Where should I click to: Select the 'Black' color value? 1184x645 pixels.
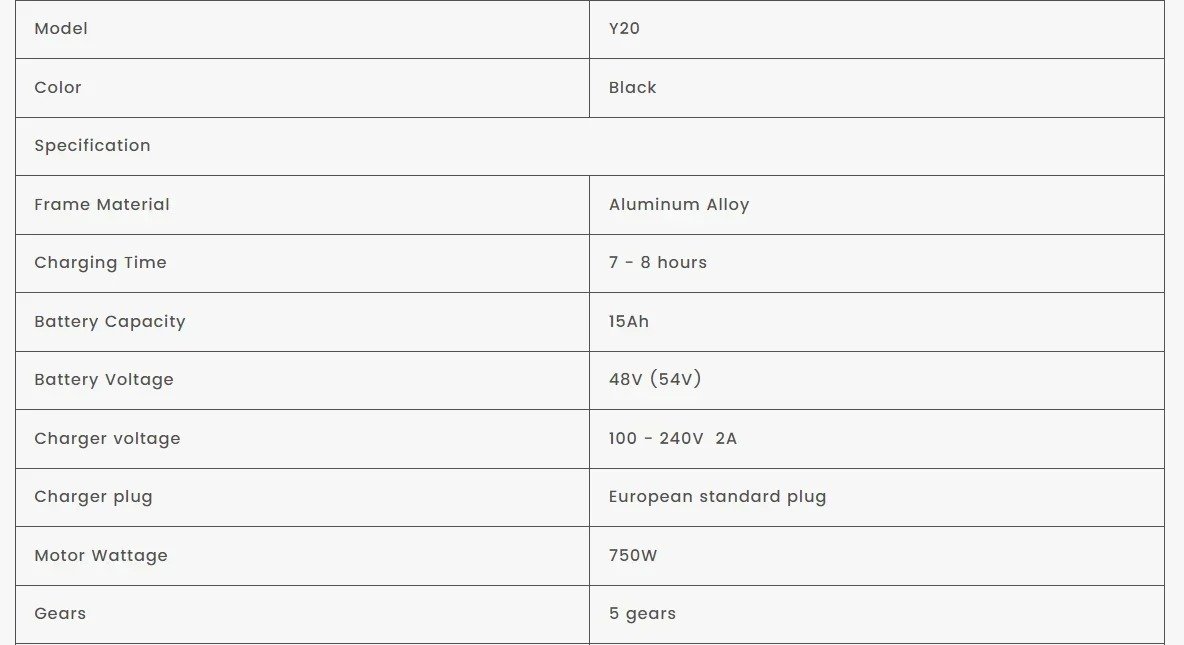pyautogui.click(x=633, y=88)
